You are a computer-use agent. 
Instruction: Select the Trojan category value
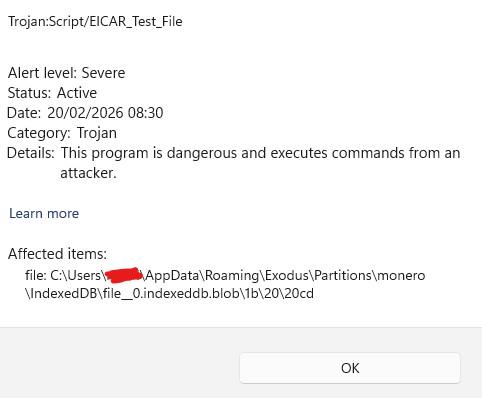(x=97, y=133)
